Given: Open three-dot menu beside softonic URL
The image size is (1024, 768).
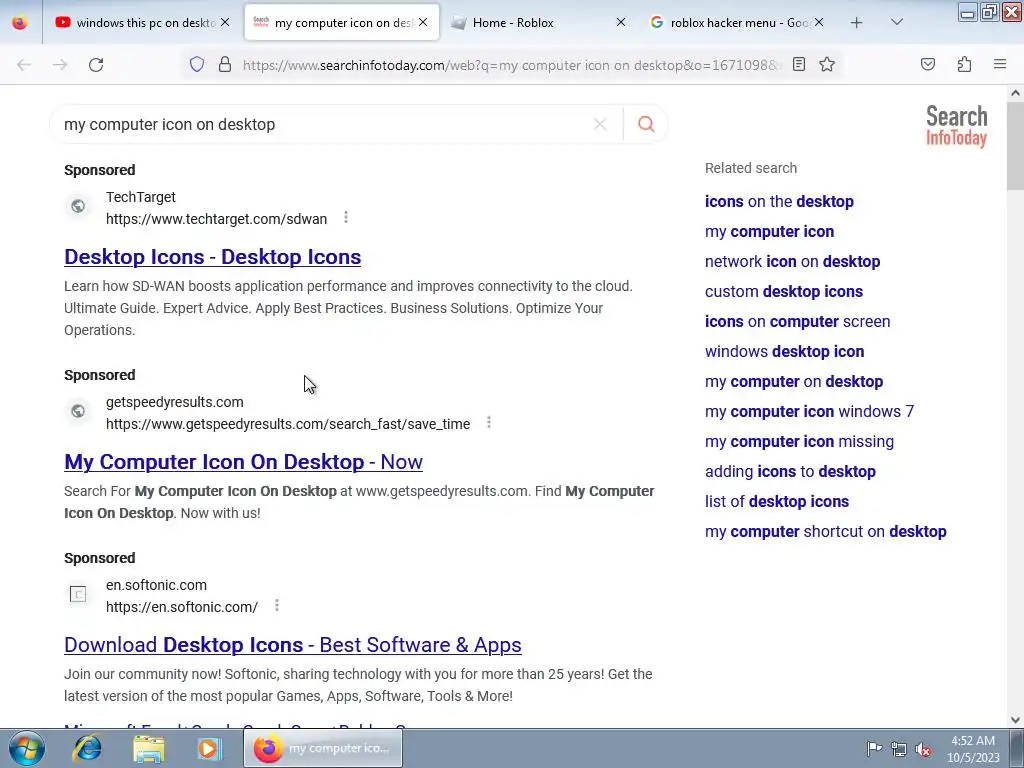Looking at the screenshot, I should pos(277,605).
